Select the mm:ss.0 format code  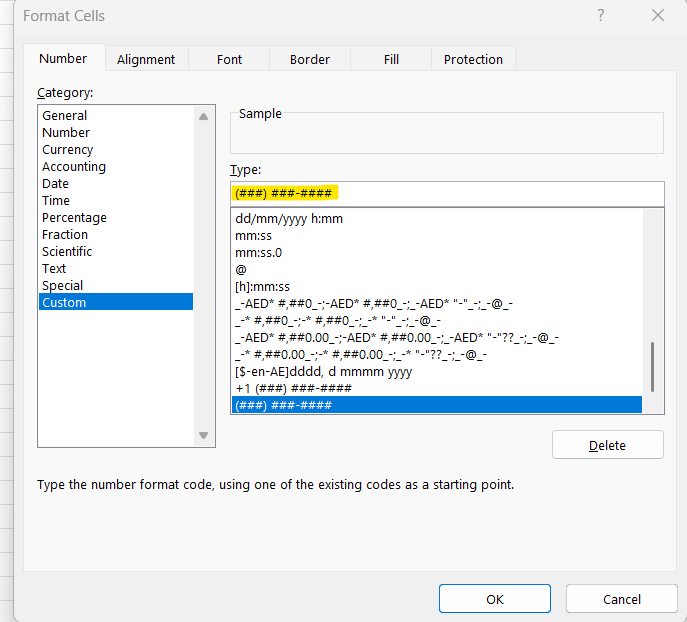coord(436,253)
